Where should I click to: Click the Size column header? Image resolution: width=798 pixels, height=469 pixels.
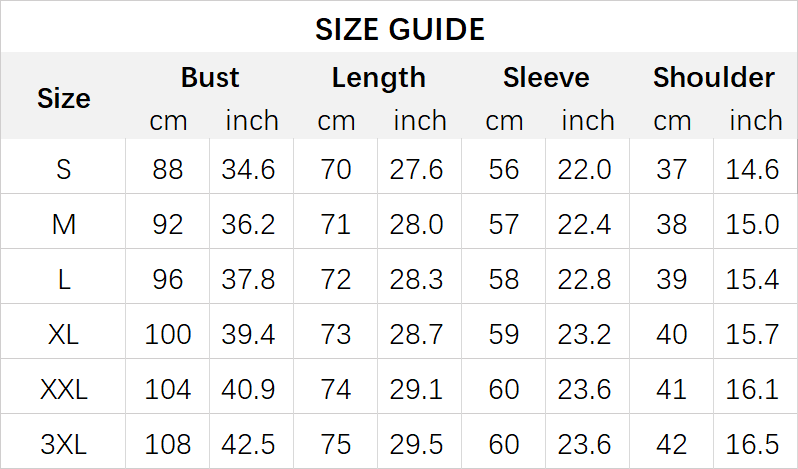point(64,98)
